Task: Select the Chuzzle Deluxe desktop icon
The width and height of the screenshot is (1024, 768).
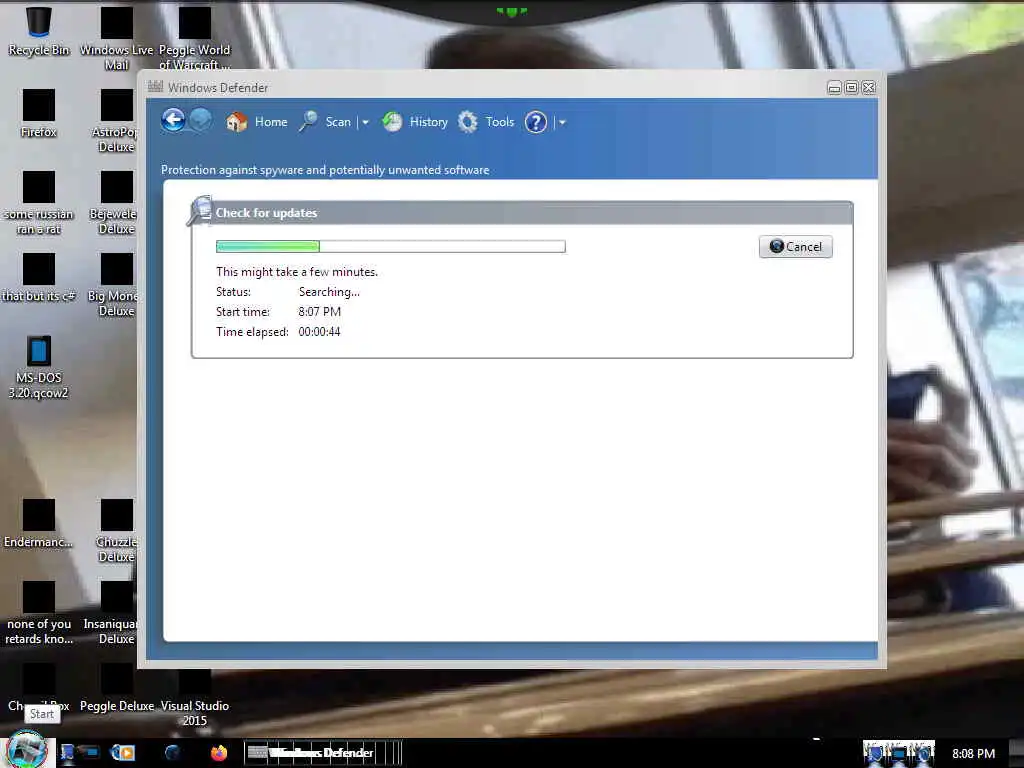Action: (116, 530)
